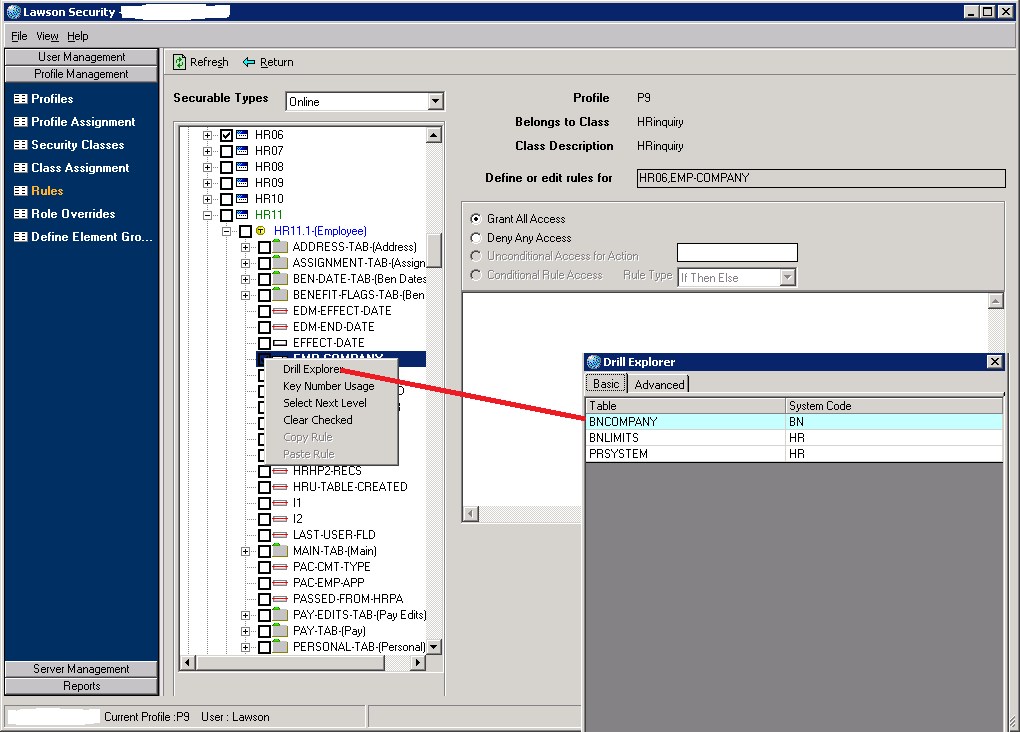Open Define Element Groups sidebar icon
The width and height of the screenshot is (1020, 732).
point(21,237)
